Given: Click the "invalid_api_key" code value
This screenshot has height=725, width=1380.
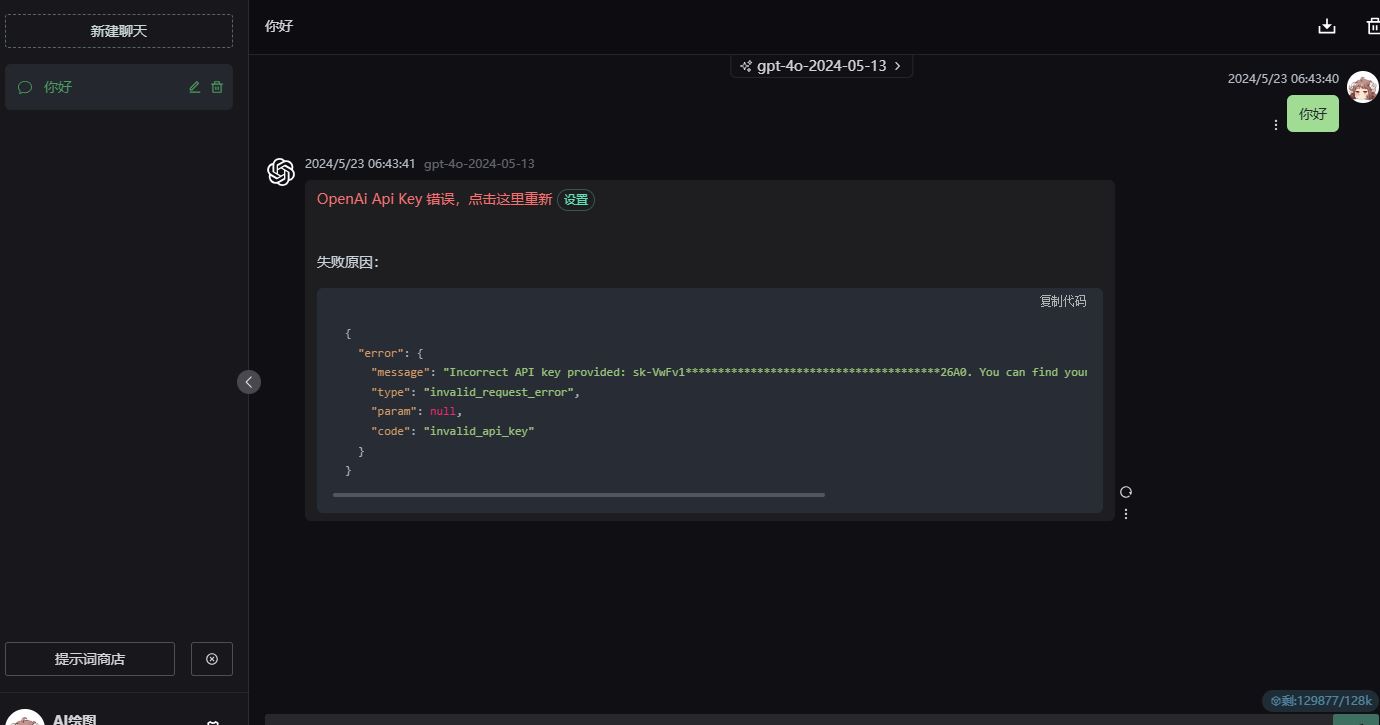Looking at the screenshot, I should (x=479, y=431).
